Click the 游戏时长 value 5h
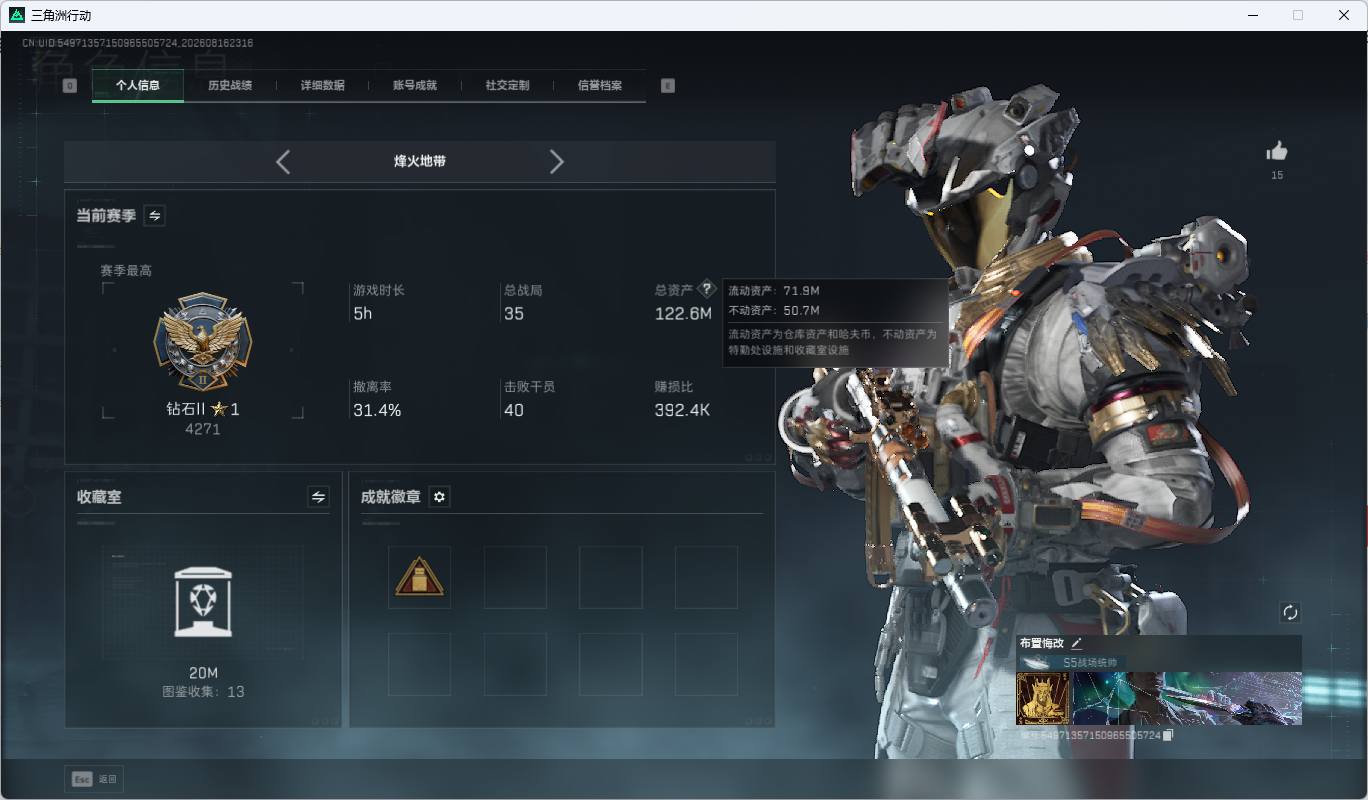 coord(362,314)
